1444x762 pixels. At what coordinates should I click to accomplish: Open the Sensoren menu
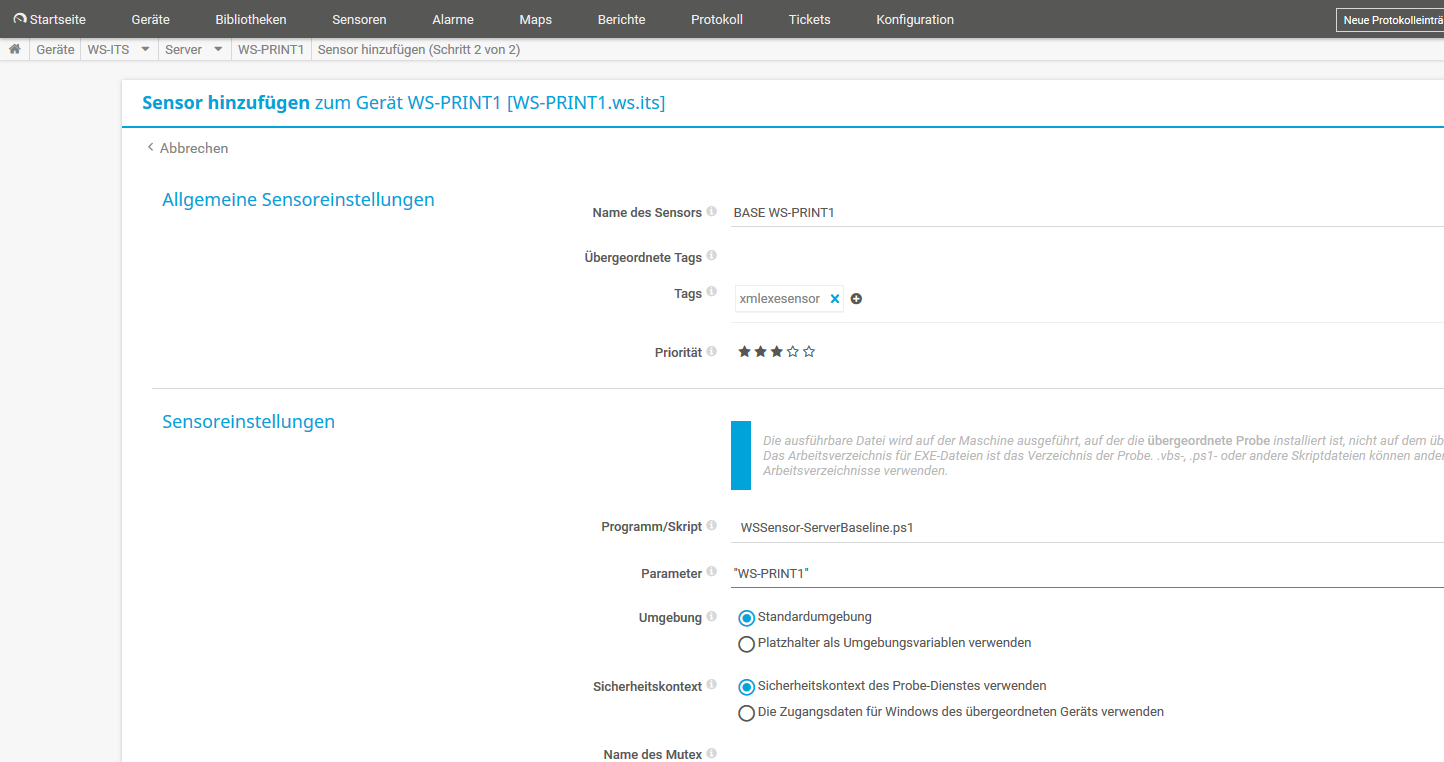[359, 19]
